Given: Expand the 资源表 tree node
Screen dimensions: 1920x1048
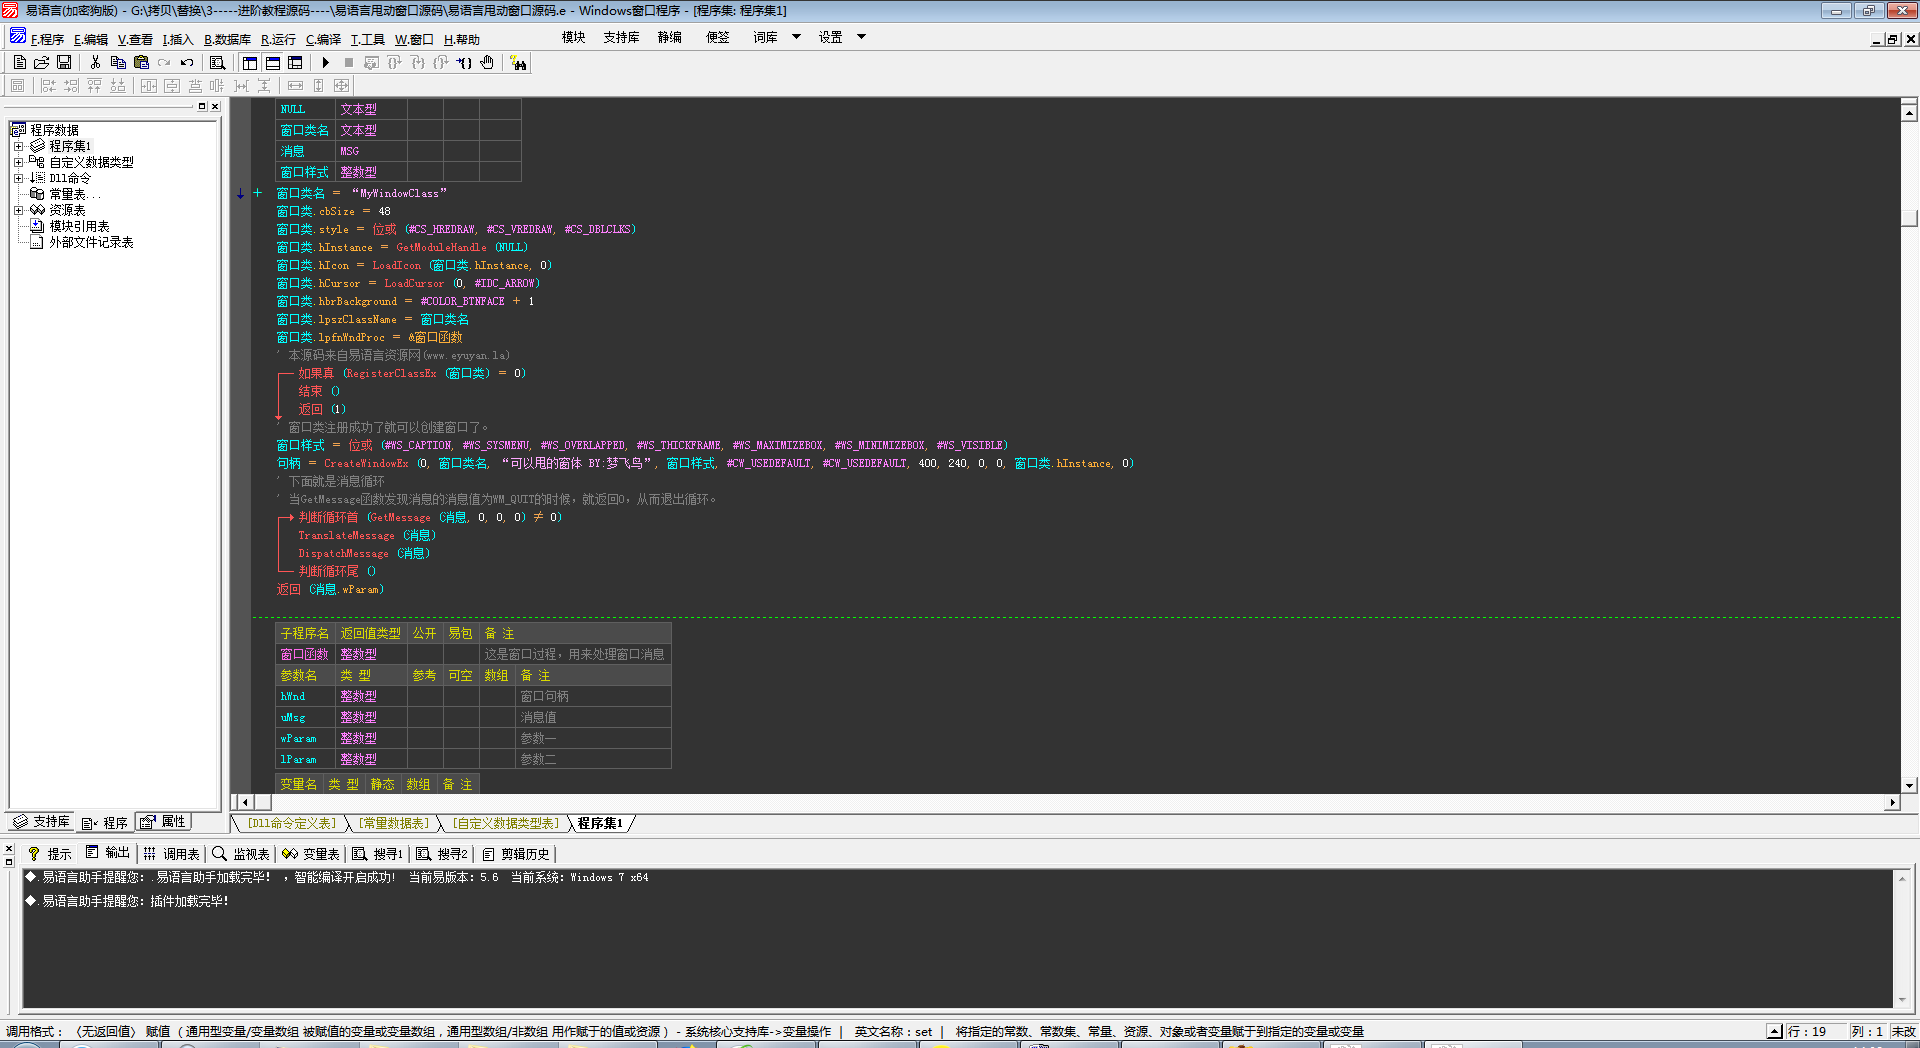Looking at the screenshot, I should tap(18, 210).
